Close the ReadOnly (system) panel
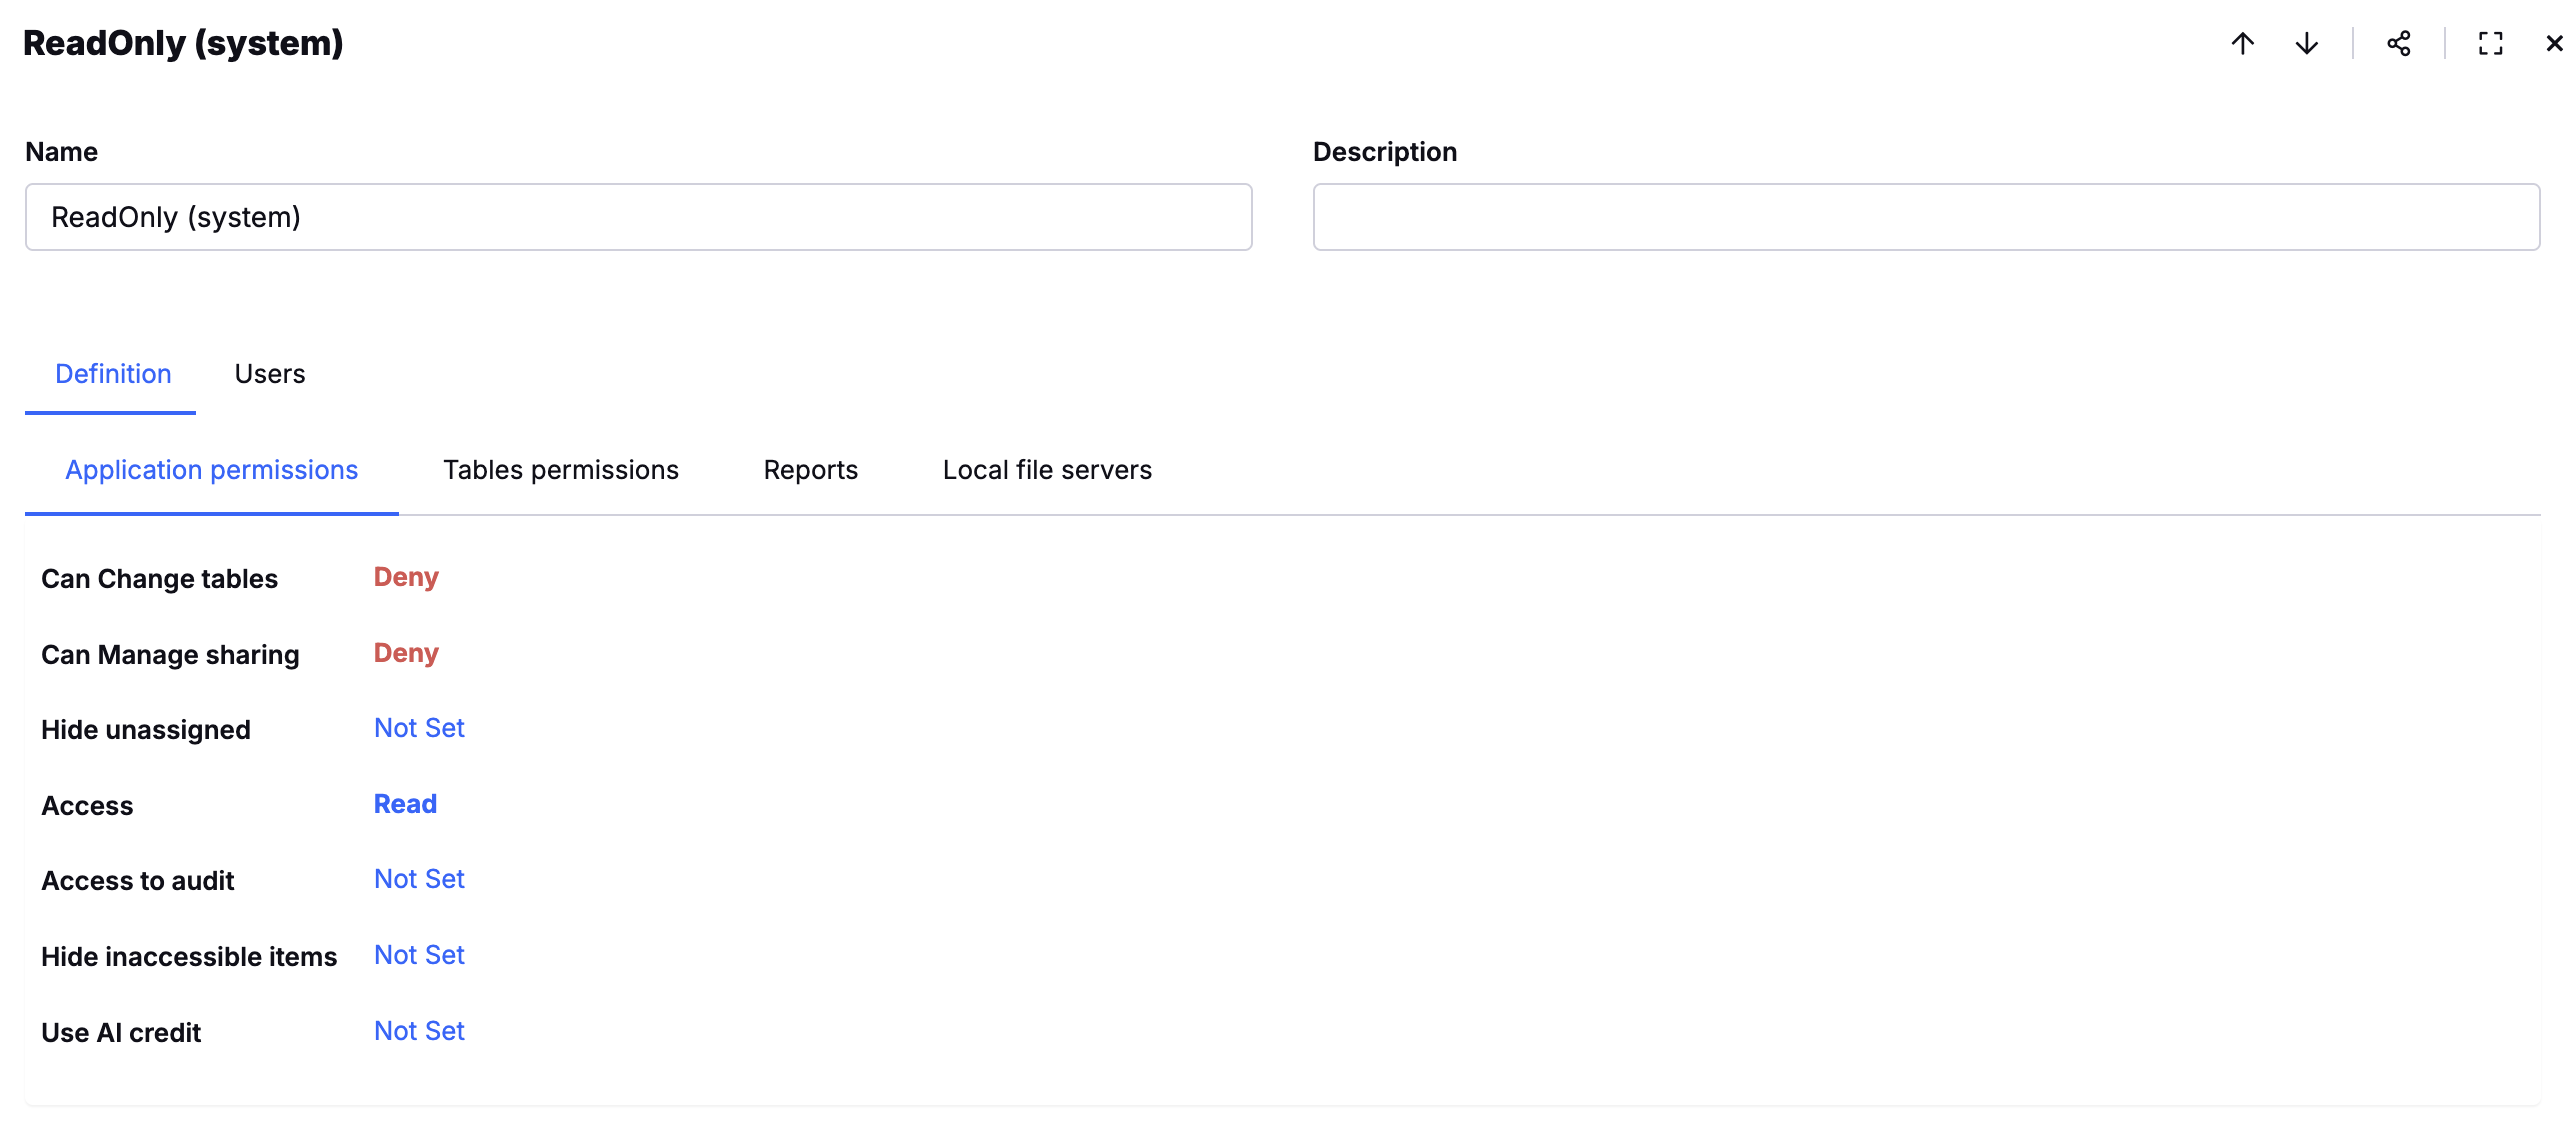Image resolution: width=2574 pixels, height=1124 pixels. tap(2553, 43)
